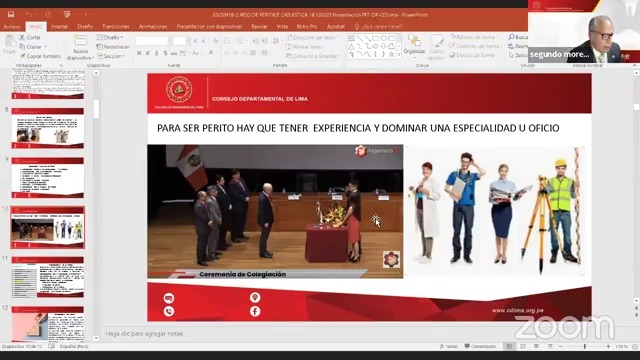This screenshot has width=640, height=360.
Task: Toggle bold formatting N
Action: tap(139, 53)
